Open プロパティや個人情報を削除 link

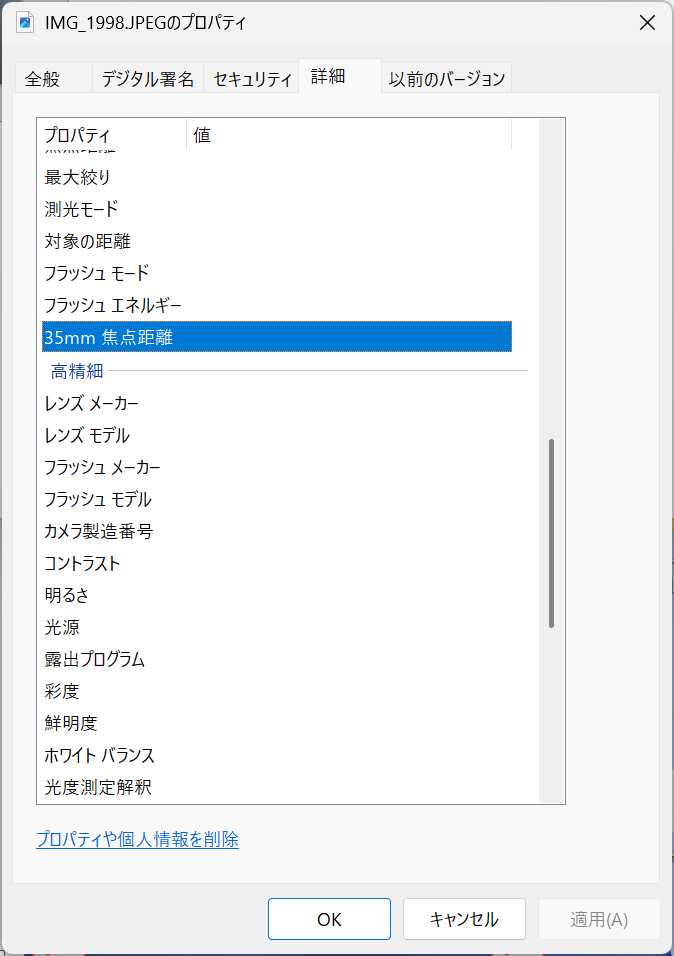click(x=137, y=840)
